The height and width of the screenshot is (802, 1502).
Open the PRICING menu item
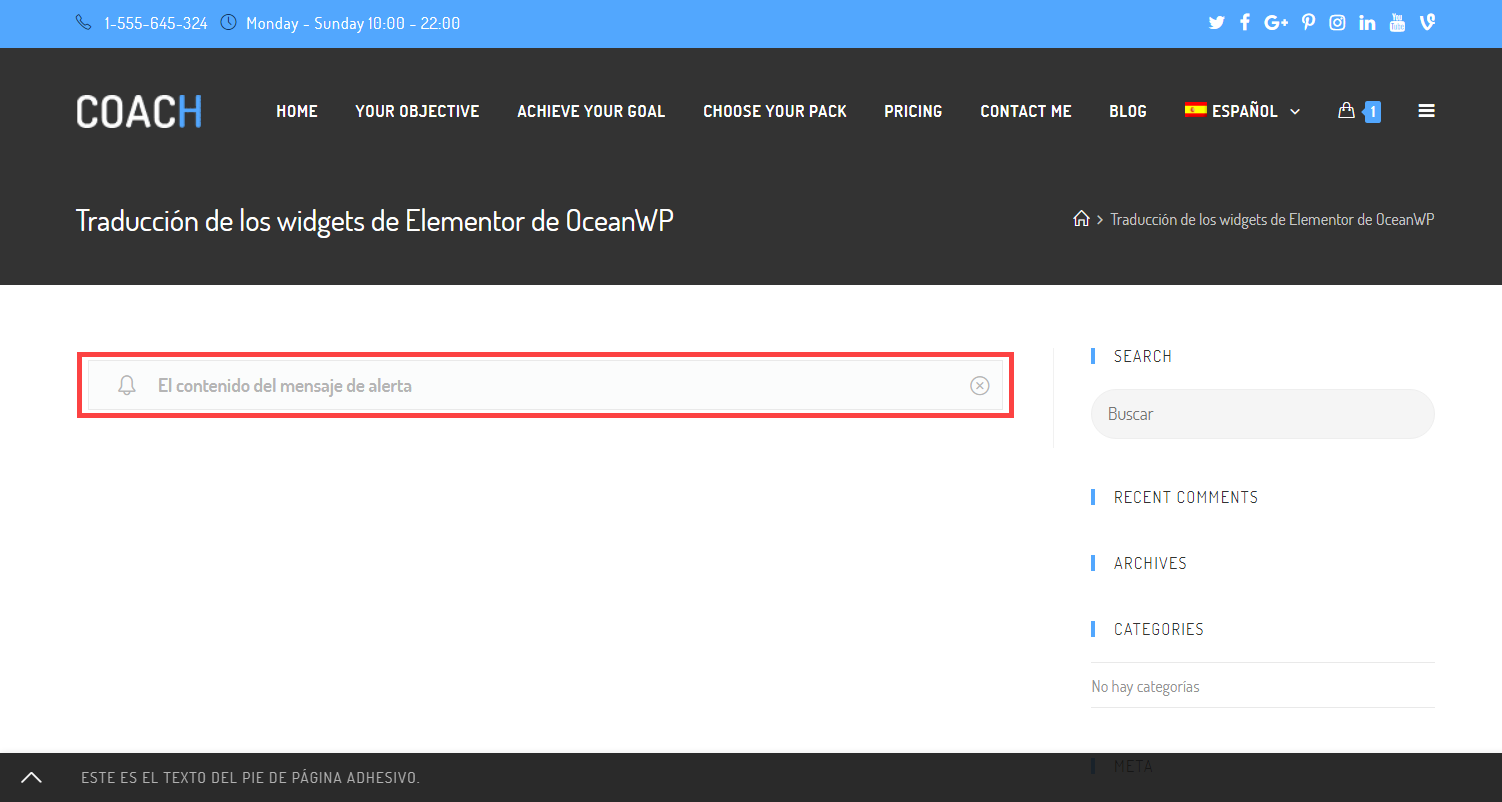tap(913, 111)
